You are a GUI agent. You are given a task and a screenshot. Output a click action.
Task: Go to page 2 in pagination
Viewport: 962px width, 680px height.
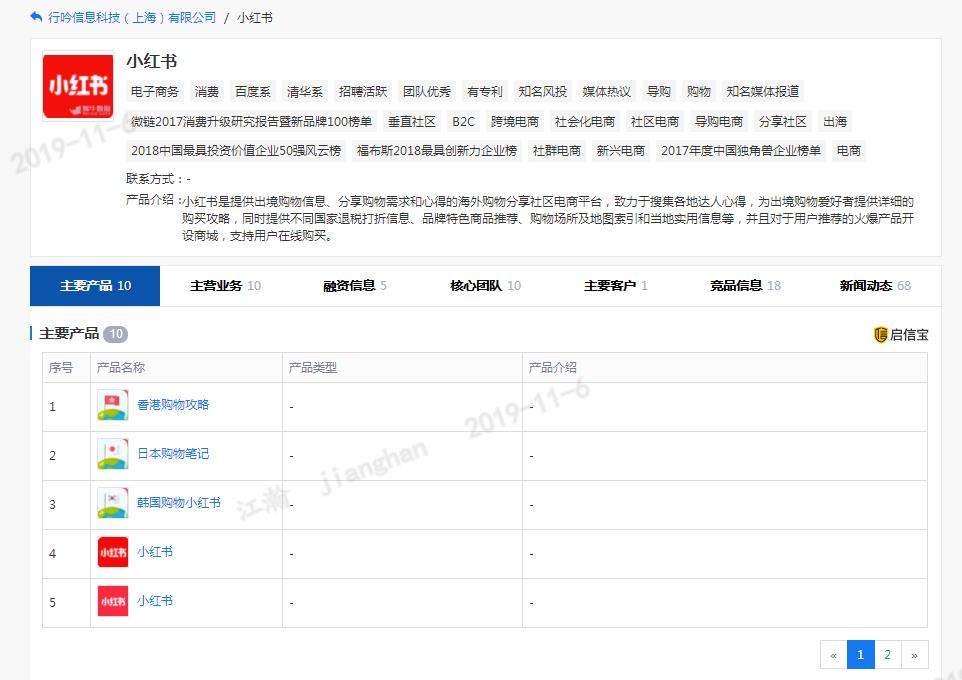tap(887, 655)
